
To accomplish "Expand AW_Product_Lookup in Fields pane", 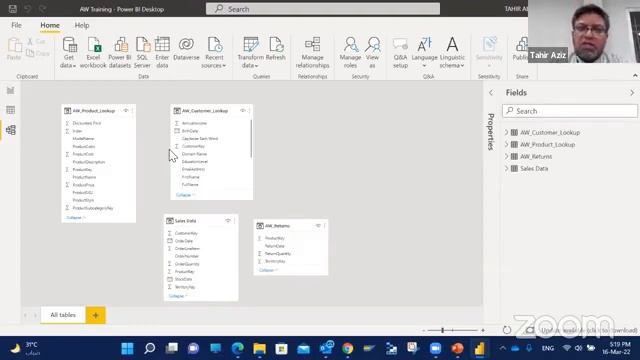I will click(x=507, y=144).
